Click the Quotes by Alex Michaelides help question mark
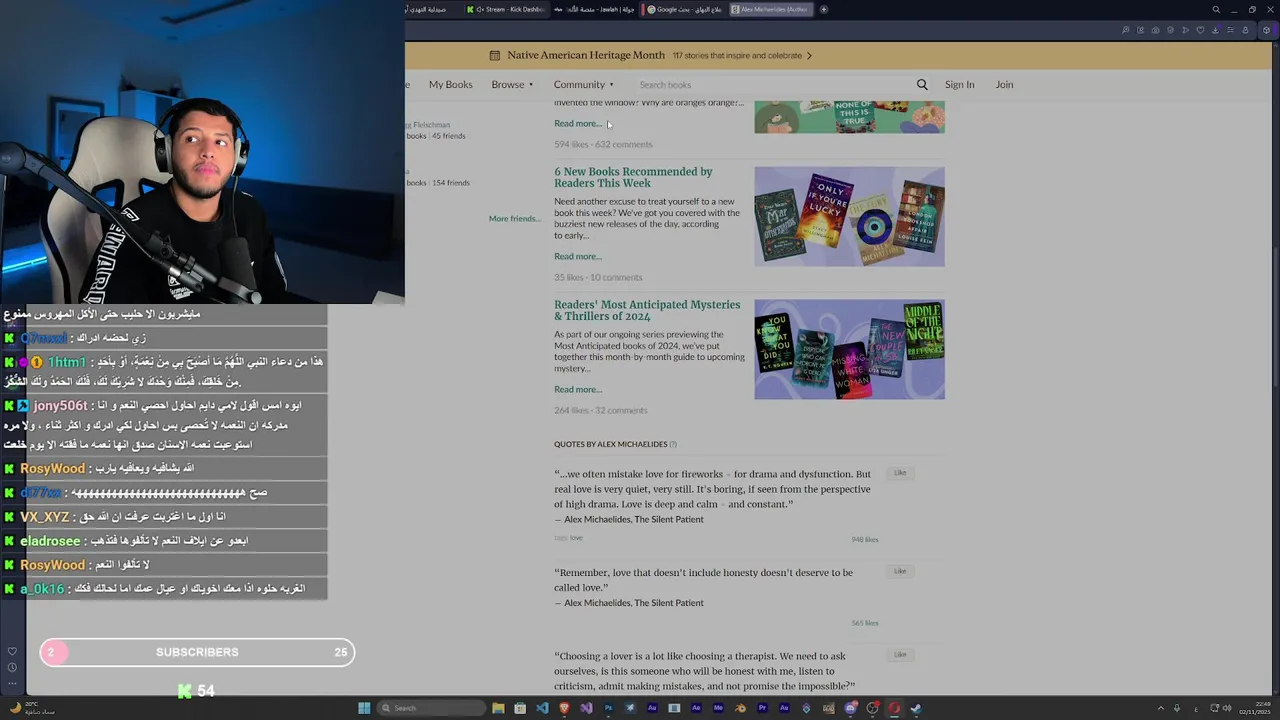The height and width of the screenshot is (720, 1280). pyautogui.click(x=673, y=444)
